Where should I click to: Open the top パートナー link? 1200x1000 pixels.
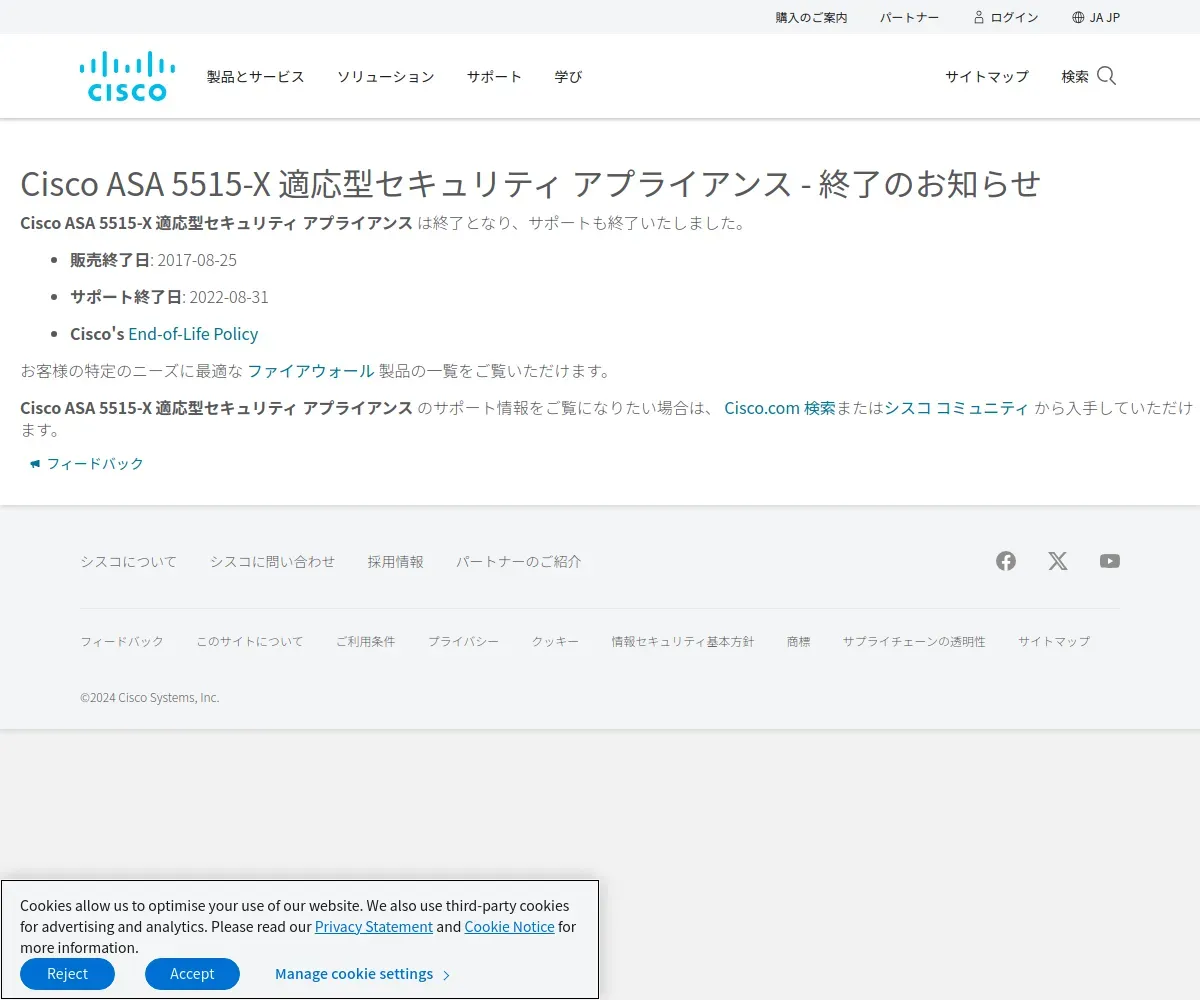click(909, 17)
